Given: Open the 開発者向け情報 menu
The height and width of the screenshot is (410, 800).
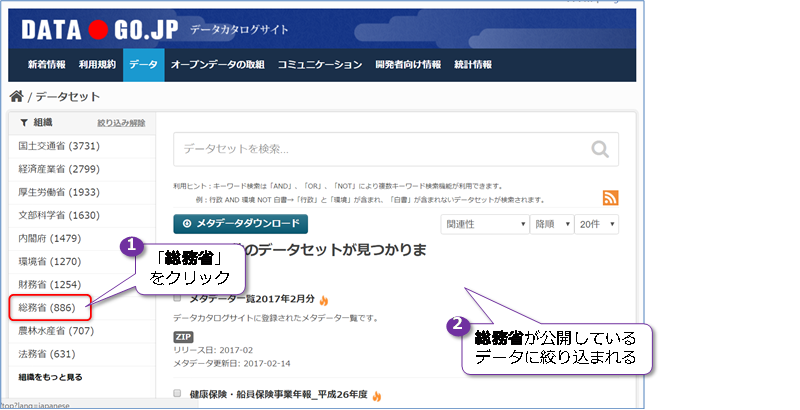Looking at the screenshot, I should coord(408,65).
